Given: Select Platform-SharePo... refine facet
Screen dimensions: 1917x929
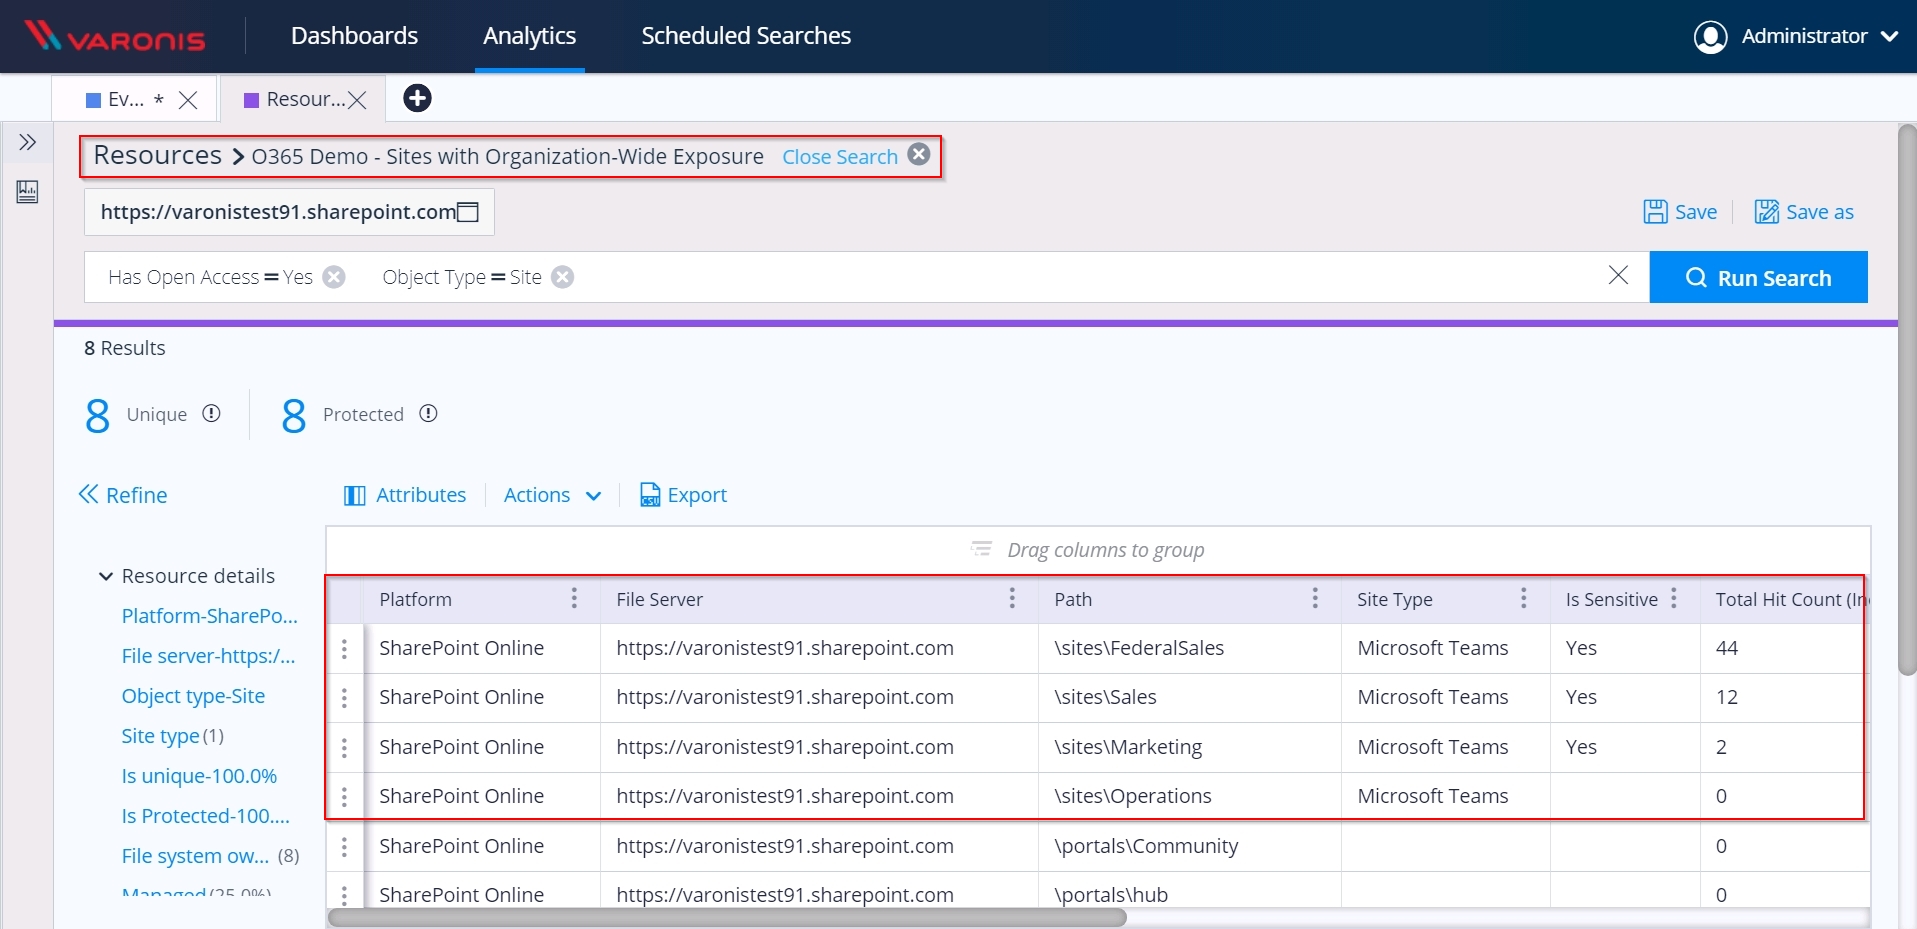Looking at the screenshot, I should pos(210,616).
